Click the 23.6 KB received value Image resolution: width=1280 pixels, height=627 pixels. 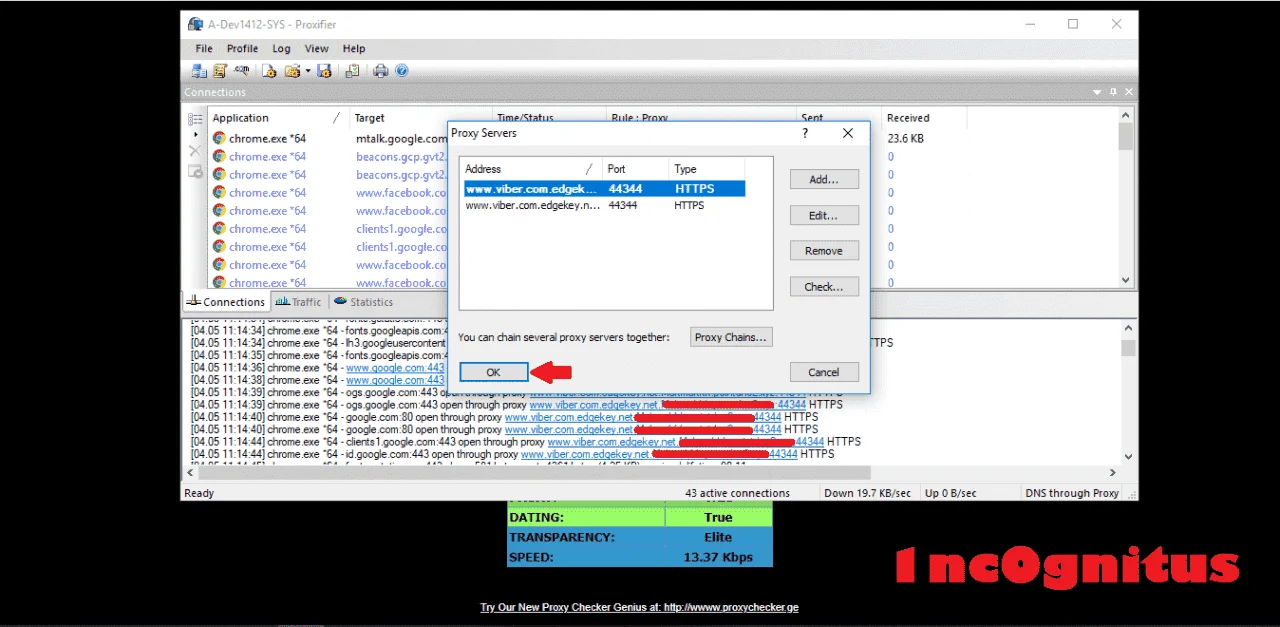coord(905,138)
